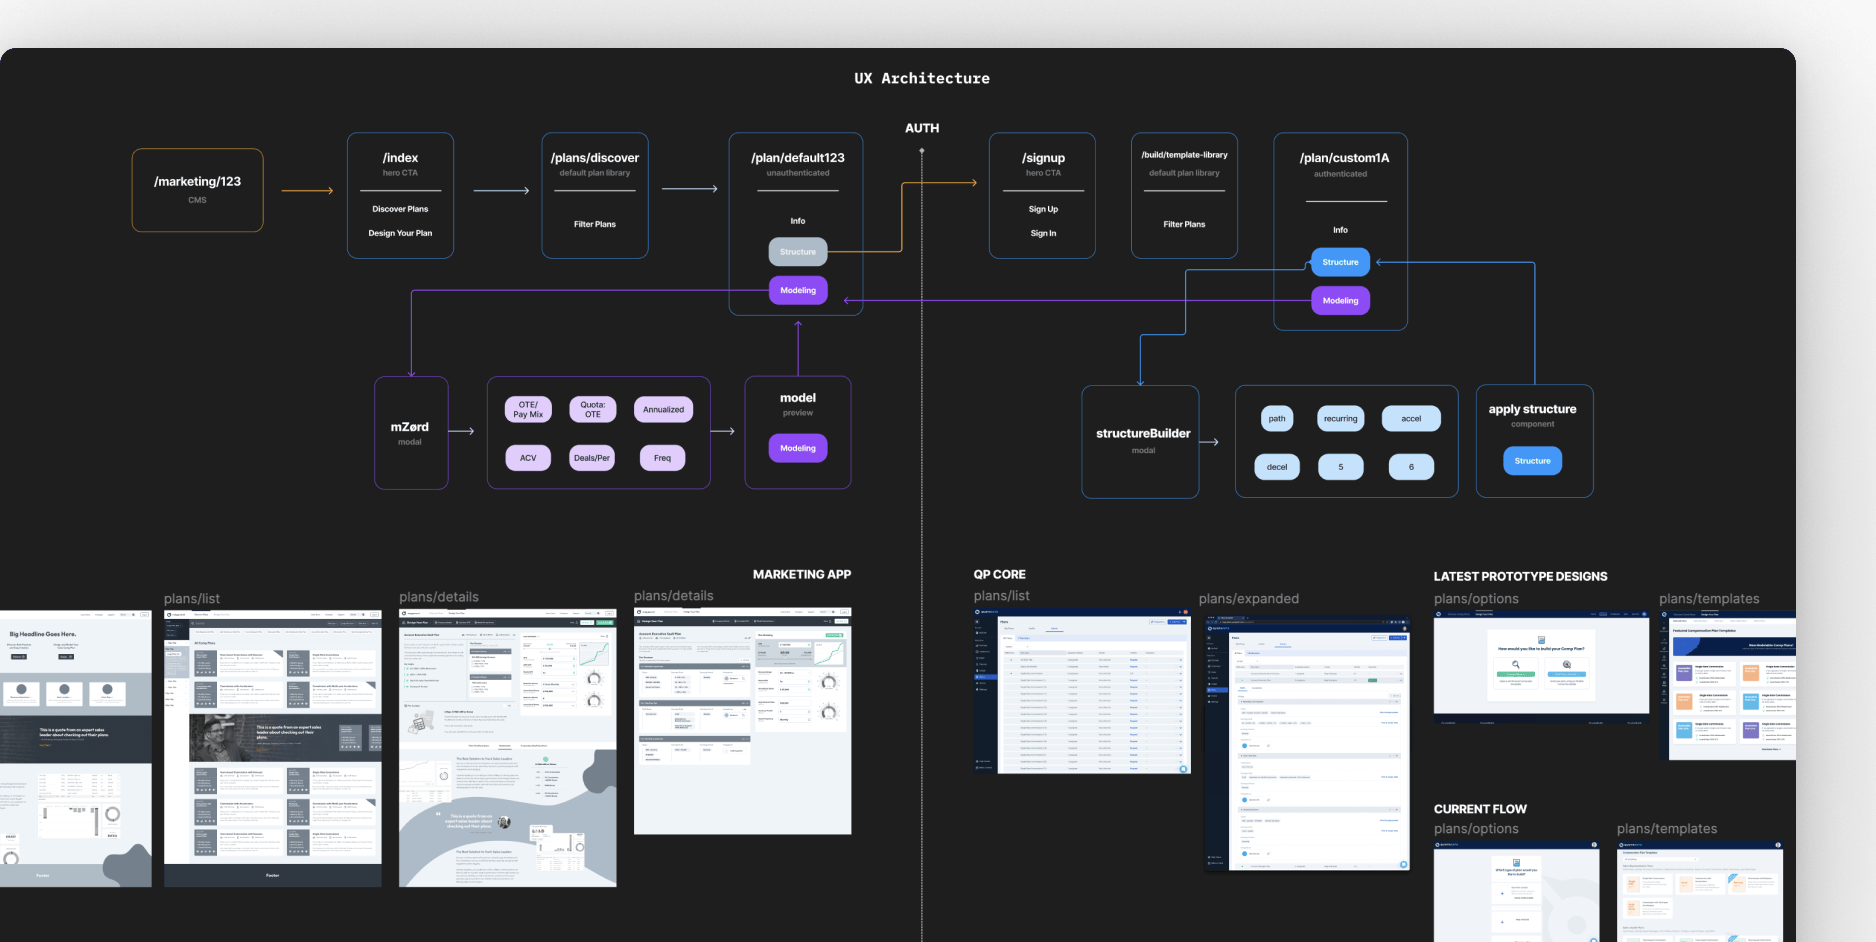
Task: Click the blue Structure button in /plan/custom1A
Action: click(x=1340, y=262)
